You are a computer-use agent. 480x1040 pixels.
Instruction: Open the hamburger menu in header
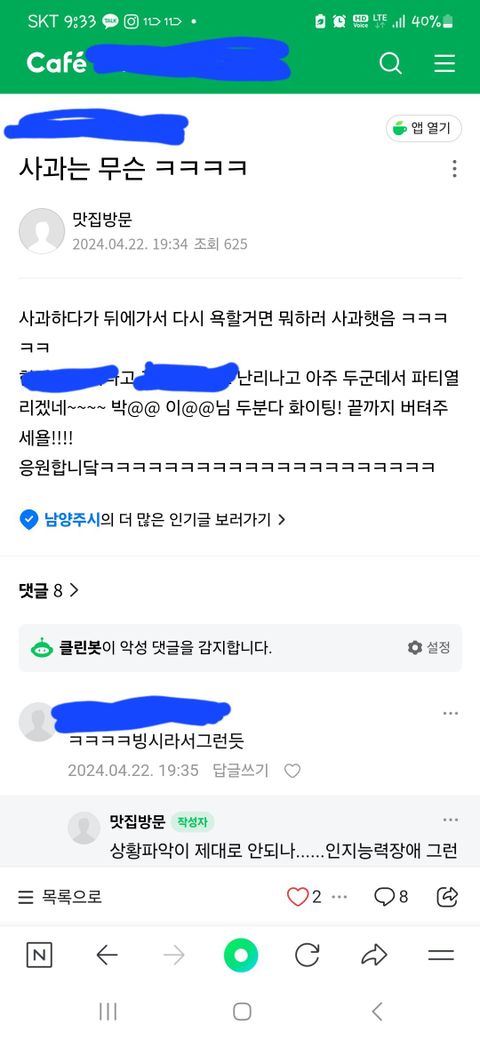444,63
